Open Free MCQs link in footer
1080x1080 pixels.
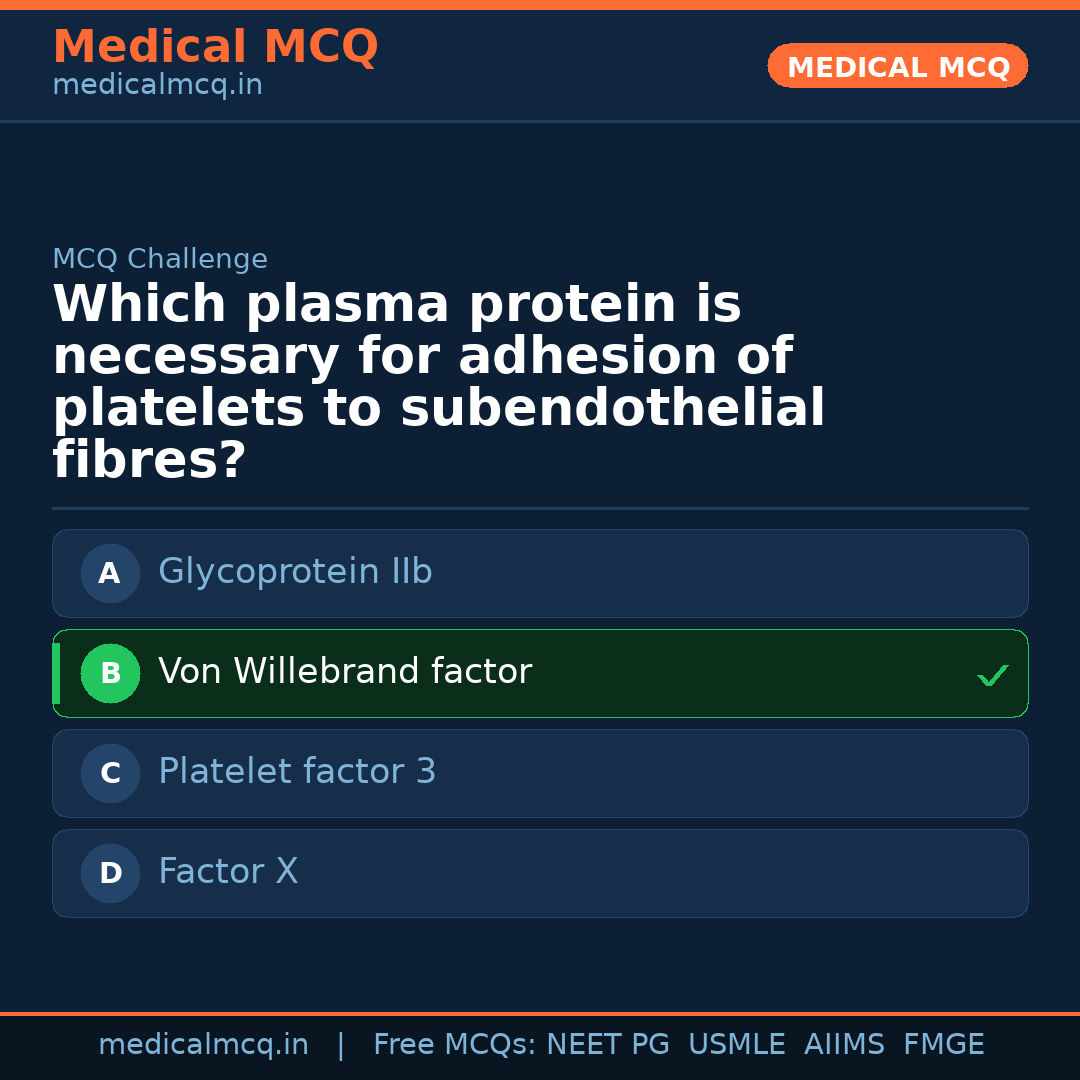453,1043
